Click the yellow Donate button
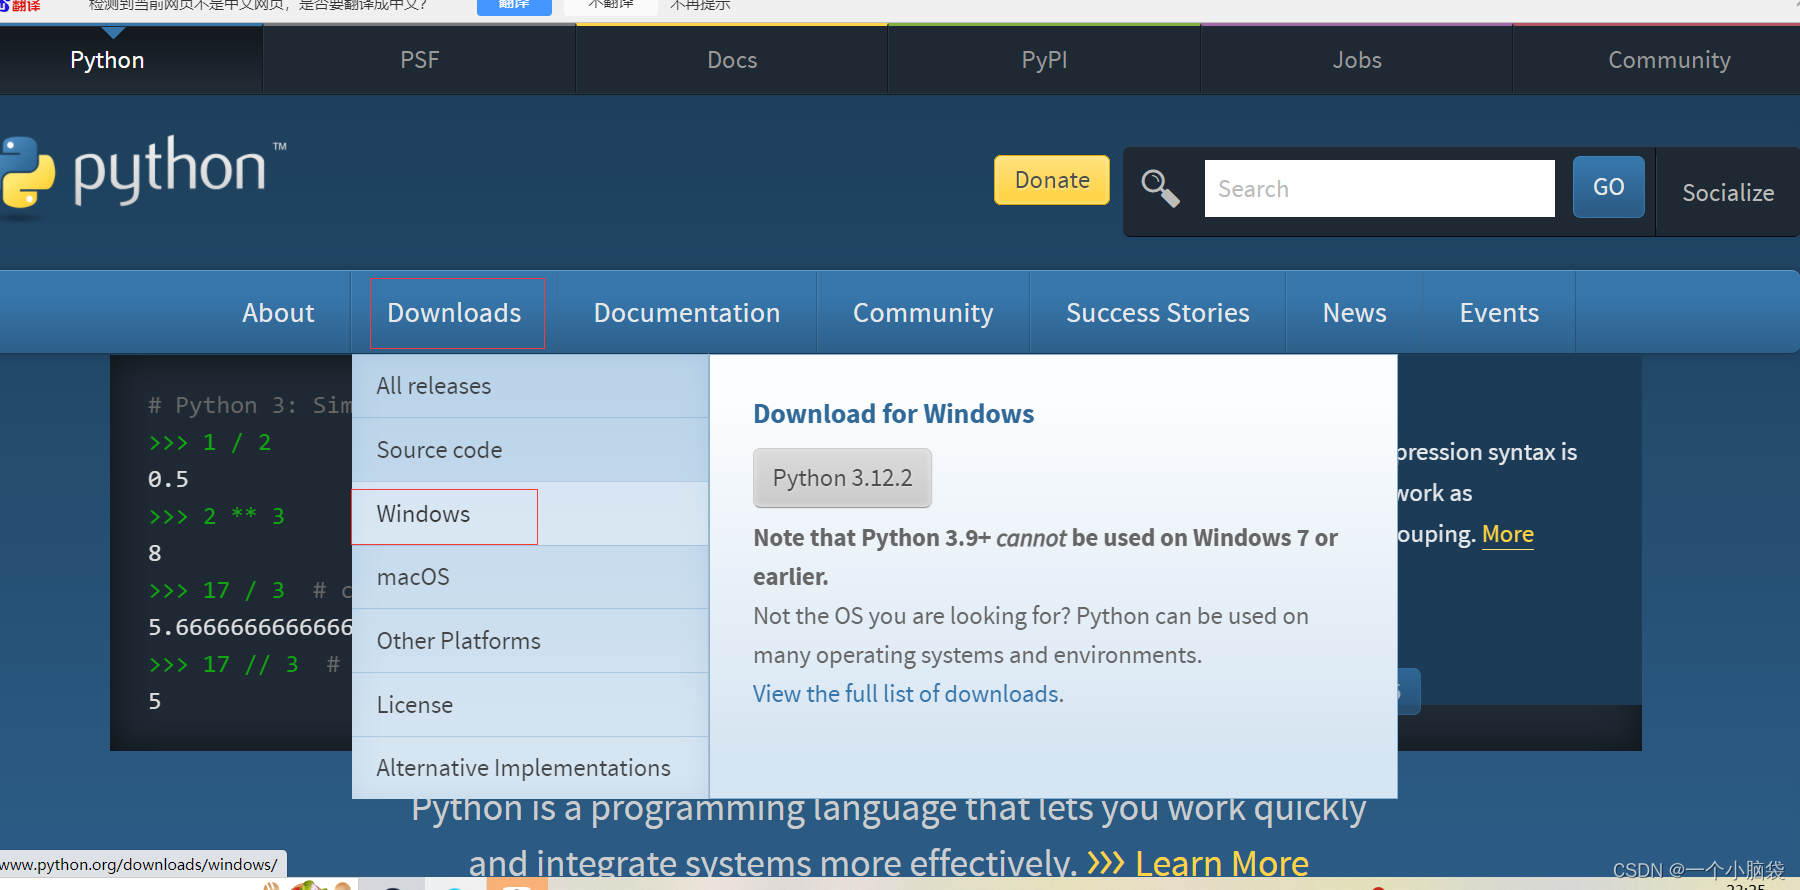1800x890 pixels. pyautogui.click(x=1052, y=180)
